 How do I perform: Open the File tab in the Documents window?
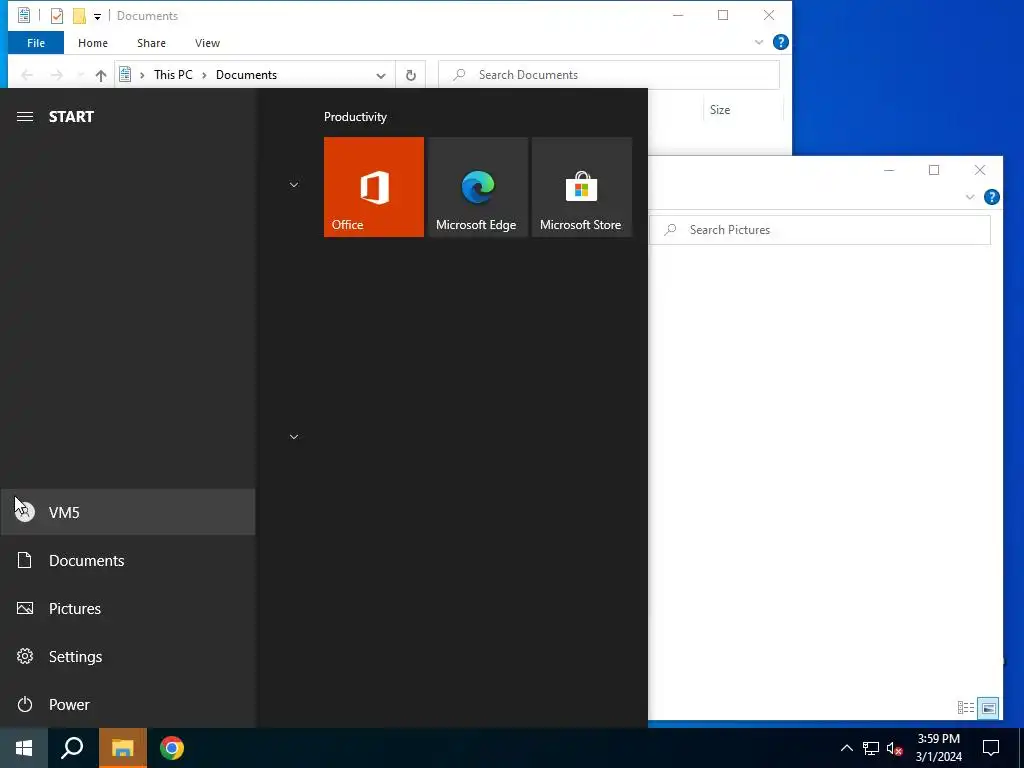click(36, 43)
